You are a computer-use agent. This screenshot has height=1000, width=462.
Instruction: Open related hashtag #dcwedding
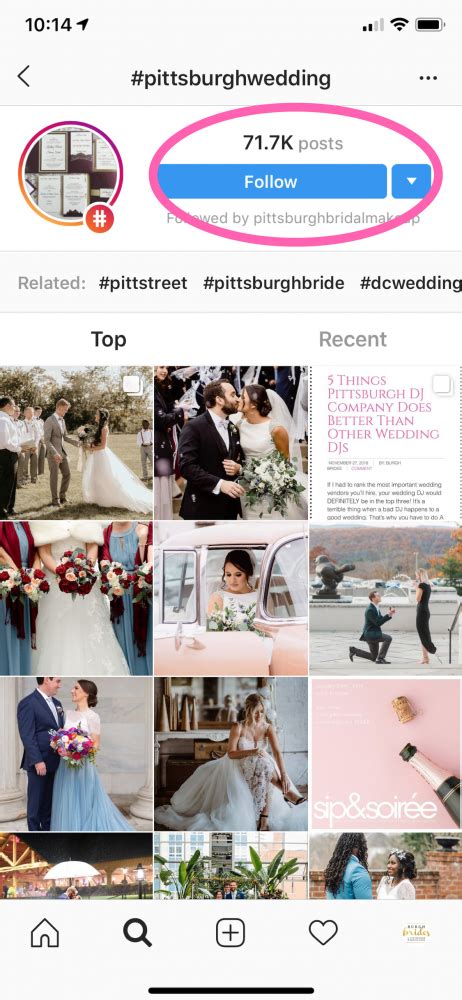(410, 283)
